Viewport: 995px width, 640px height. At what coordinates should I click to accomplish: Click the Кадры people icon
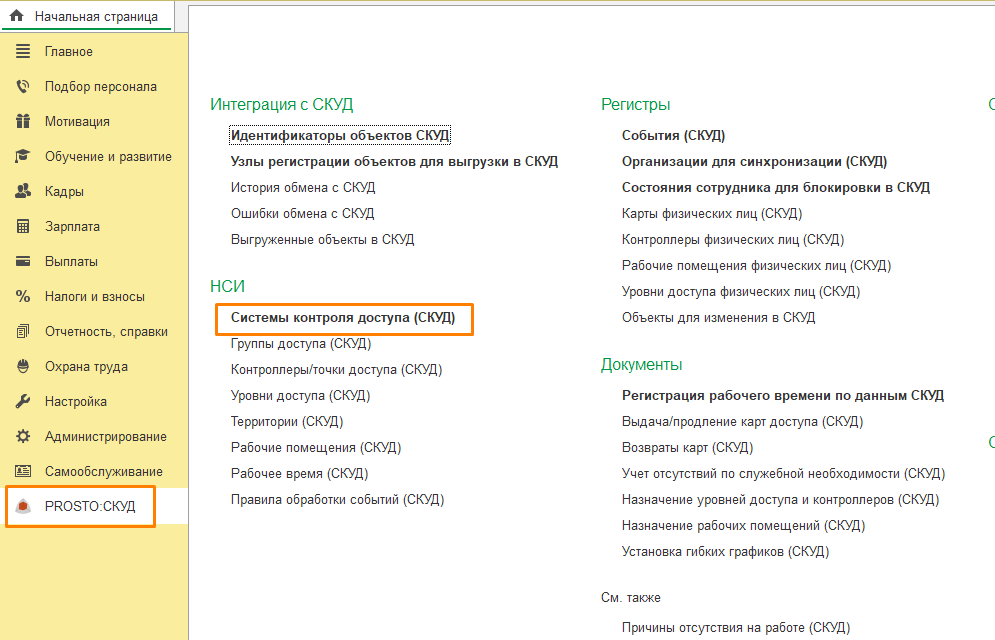[23, 191]
